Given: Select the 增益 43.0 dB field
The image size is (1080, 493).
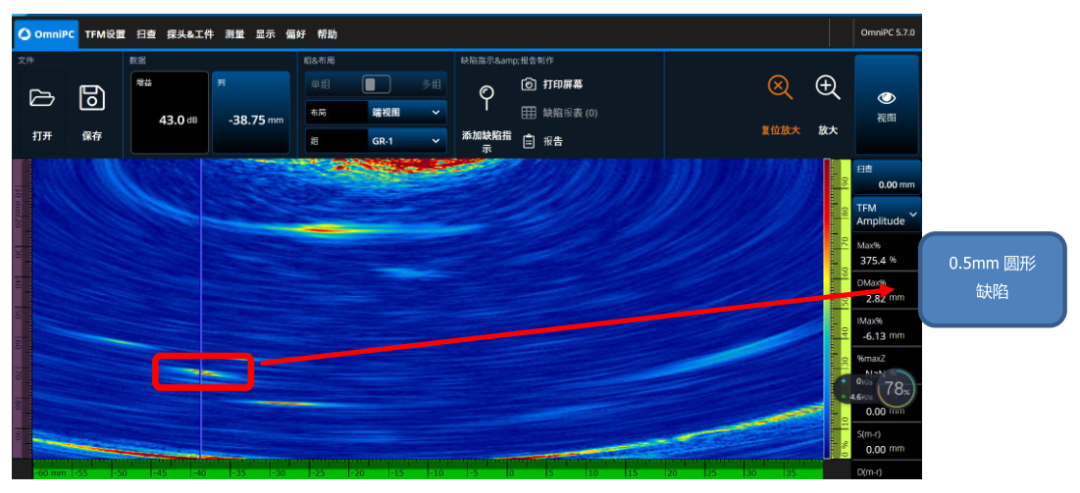Looking at the screenshot, I should click(169, 112).
